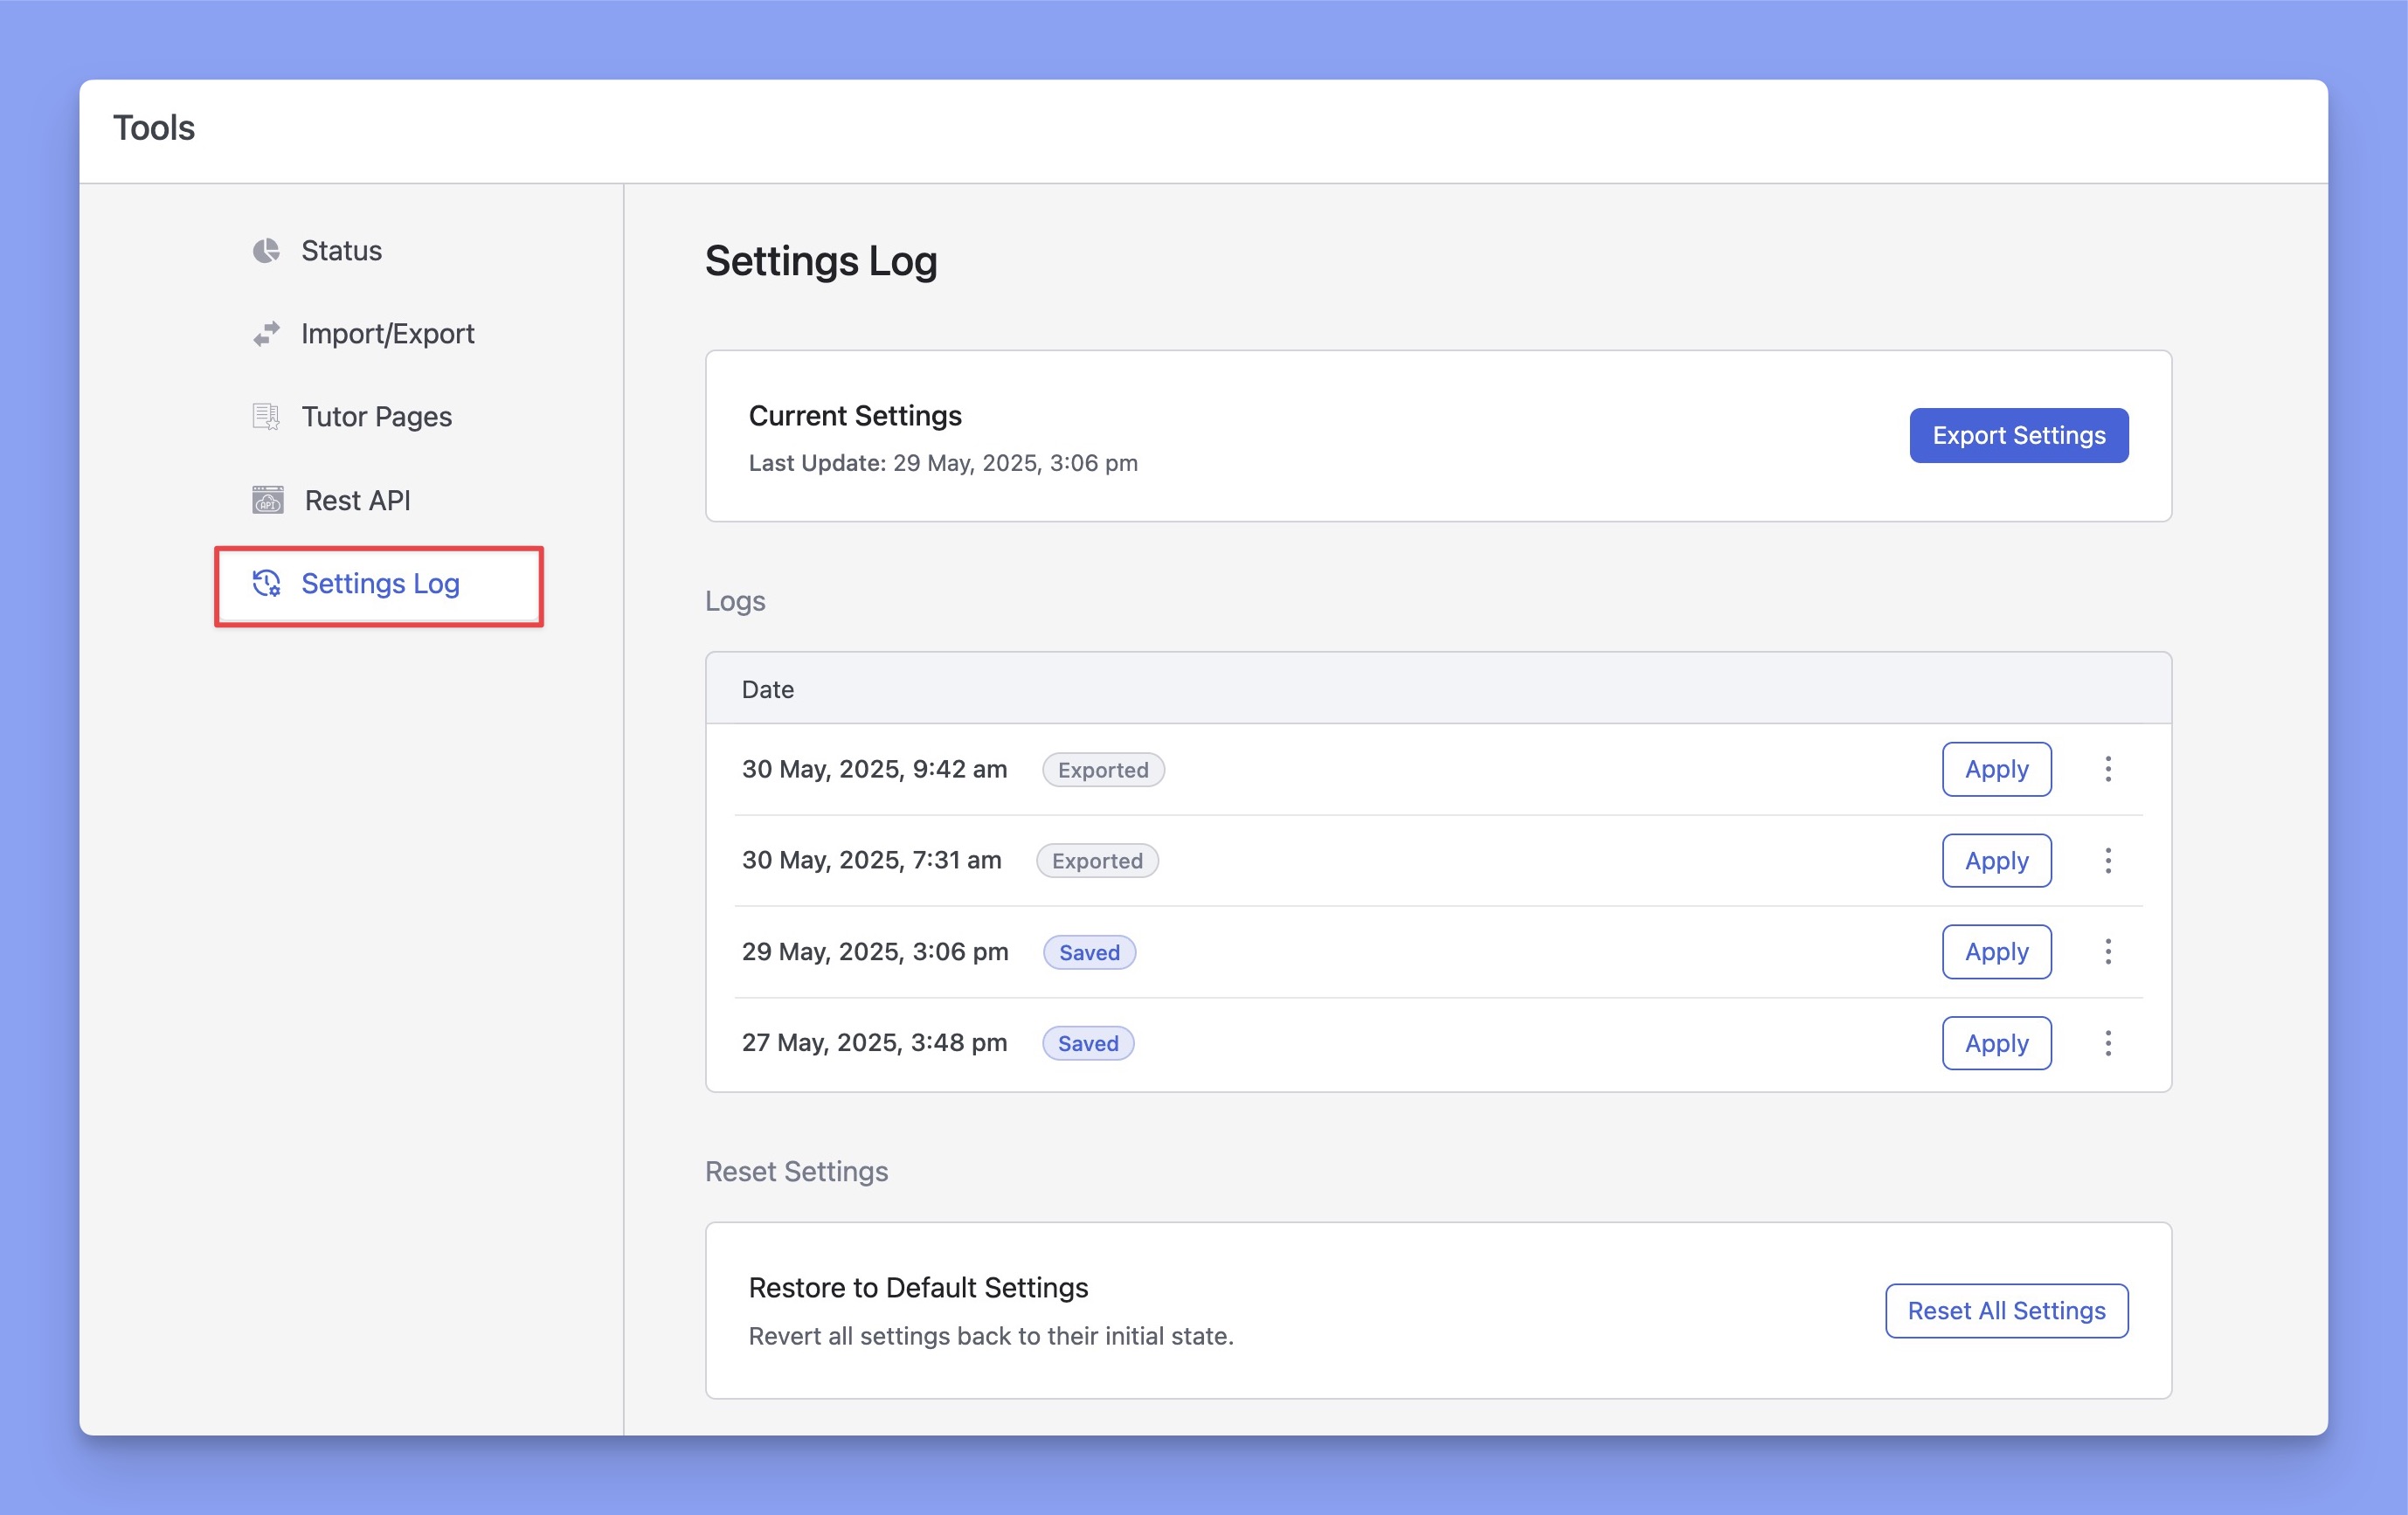The width and height of the screenshot is (2408, 1515).
Task: Click 'Revert all settings back' description text
Action: pyautogui.click(x=991, y=1336)
